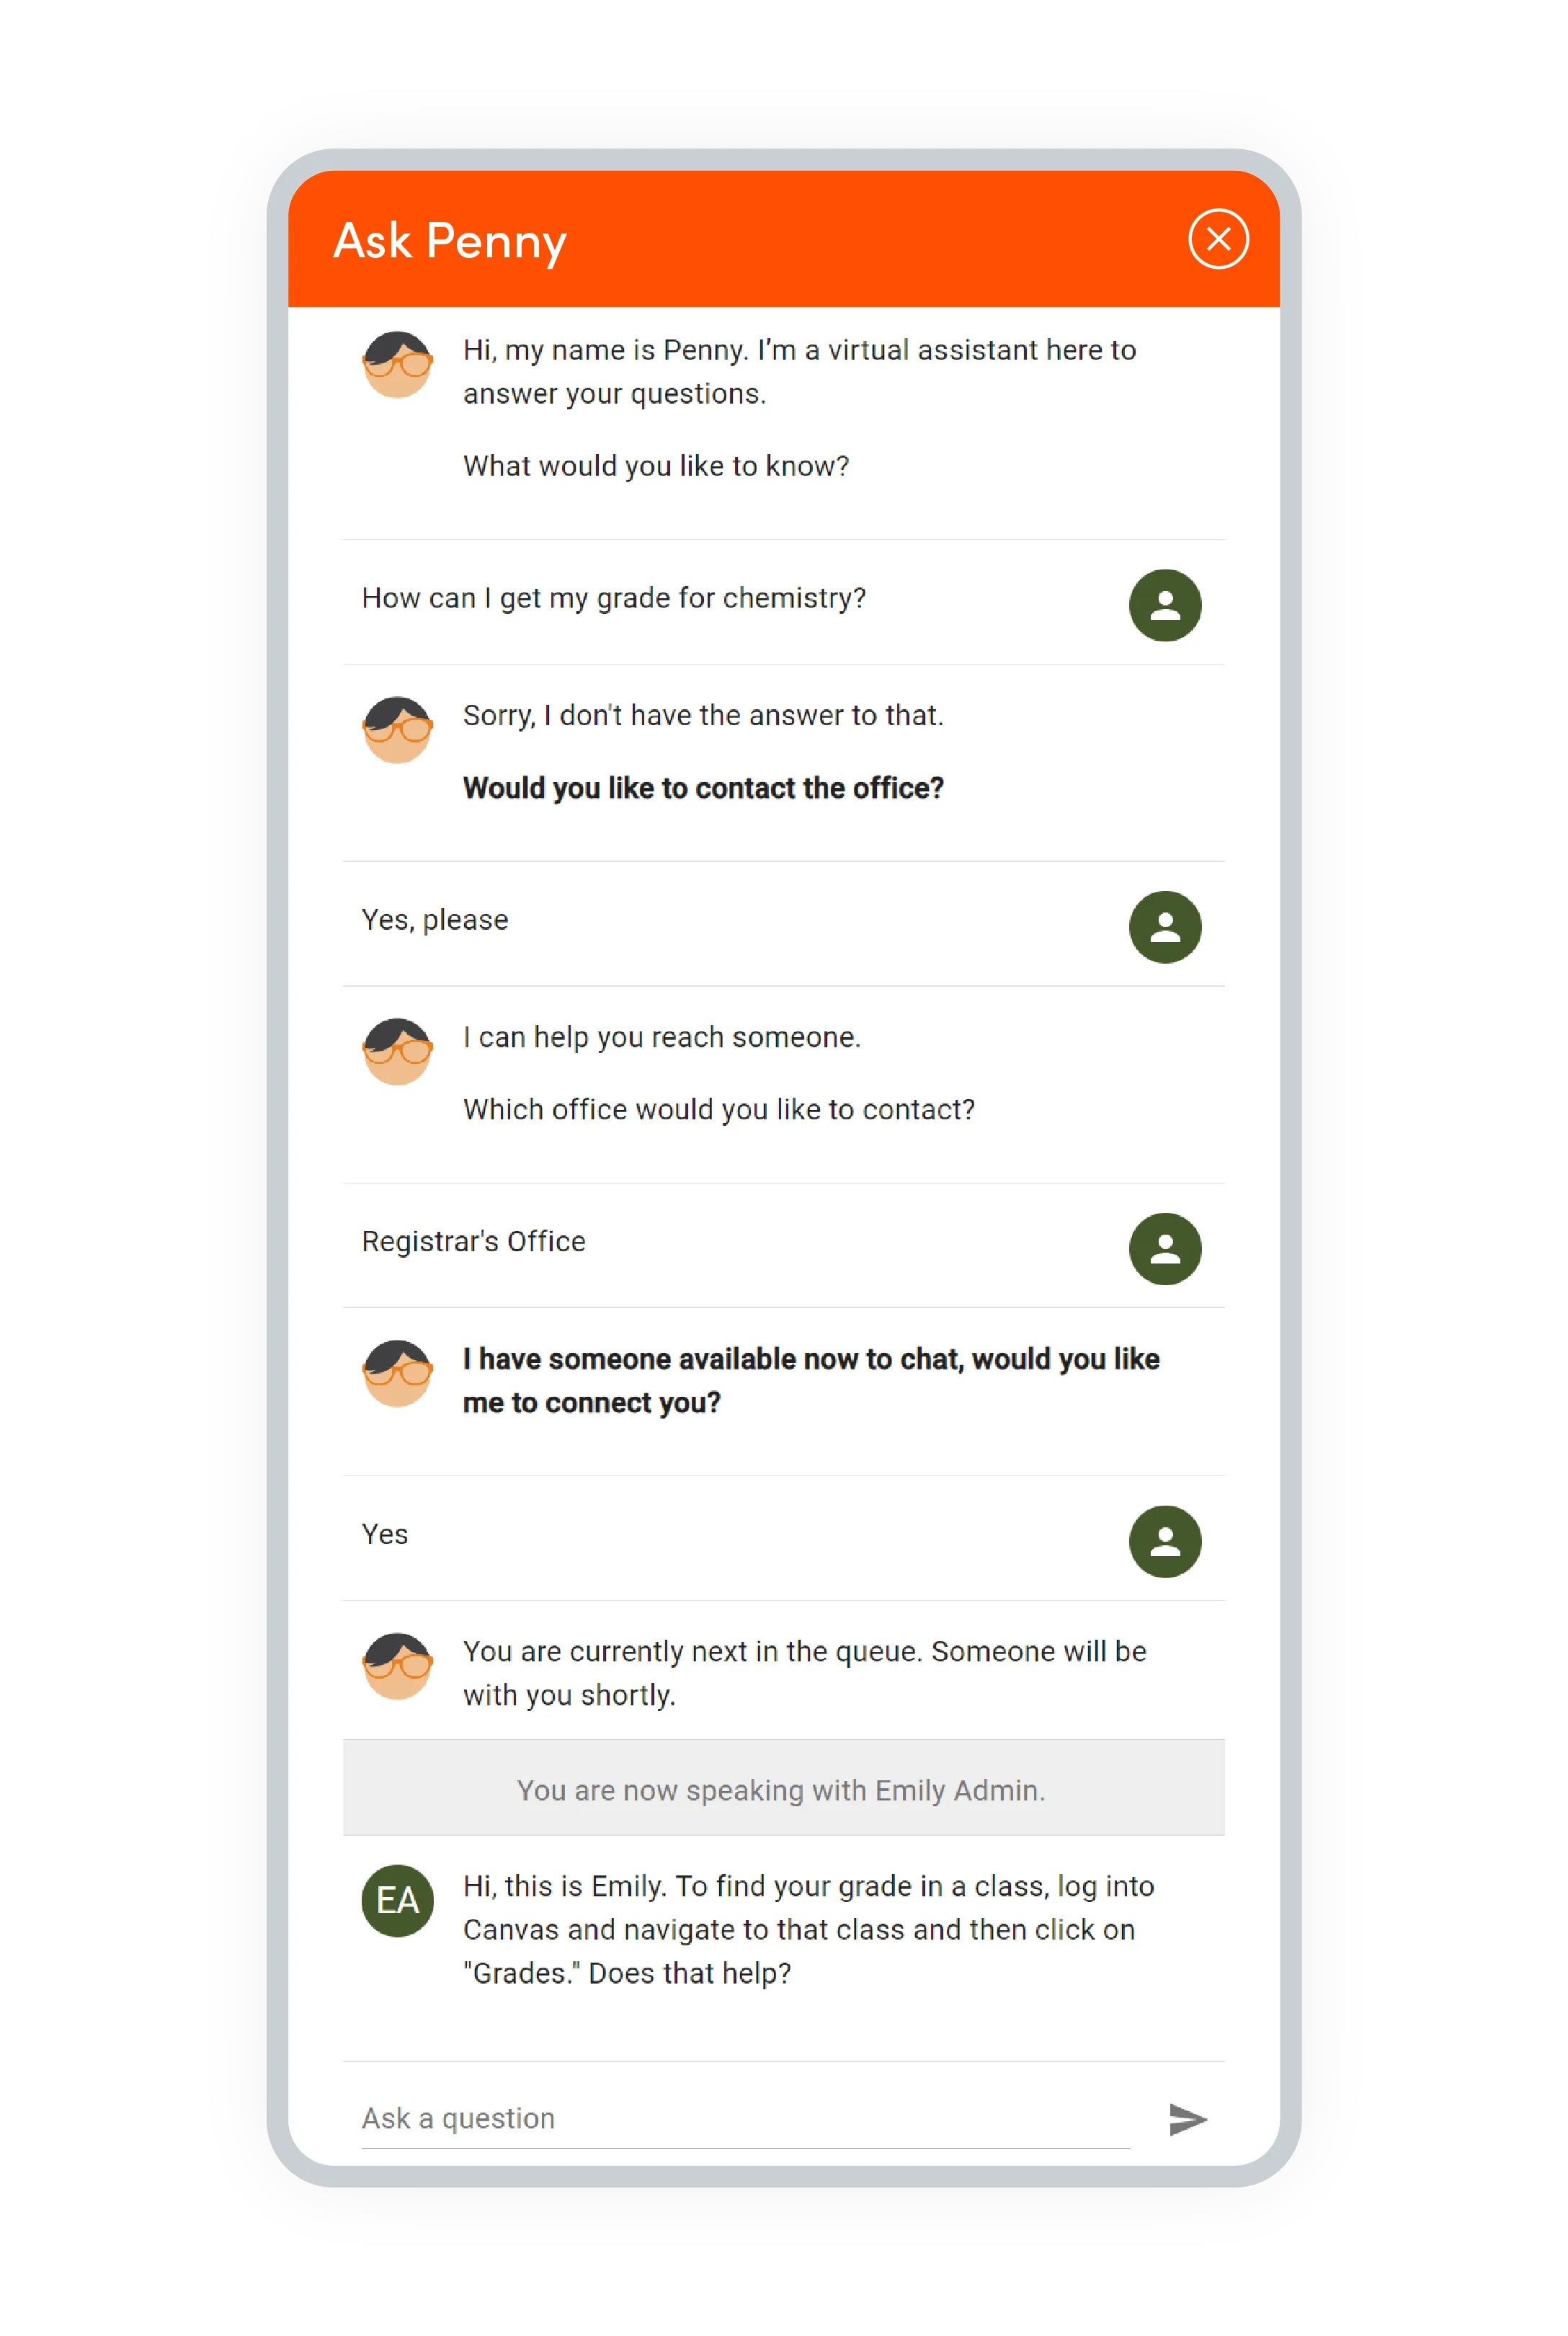Click Penny's avatar beside "I can help you reach someone"
Image resolution: width=1568 pixels, height=2336 pixels.
coord(397,1054)
